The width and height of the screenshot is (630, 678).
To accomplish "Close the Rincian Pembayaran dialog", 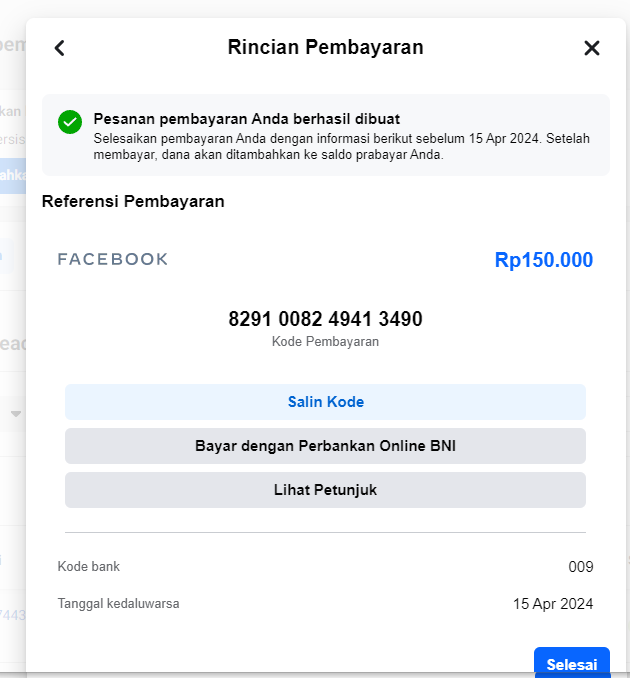I will tap(592, 48).
